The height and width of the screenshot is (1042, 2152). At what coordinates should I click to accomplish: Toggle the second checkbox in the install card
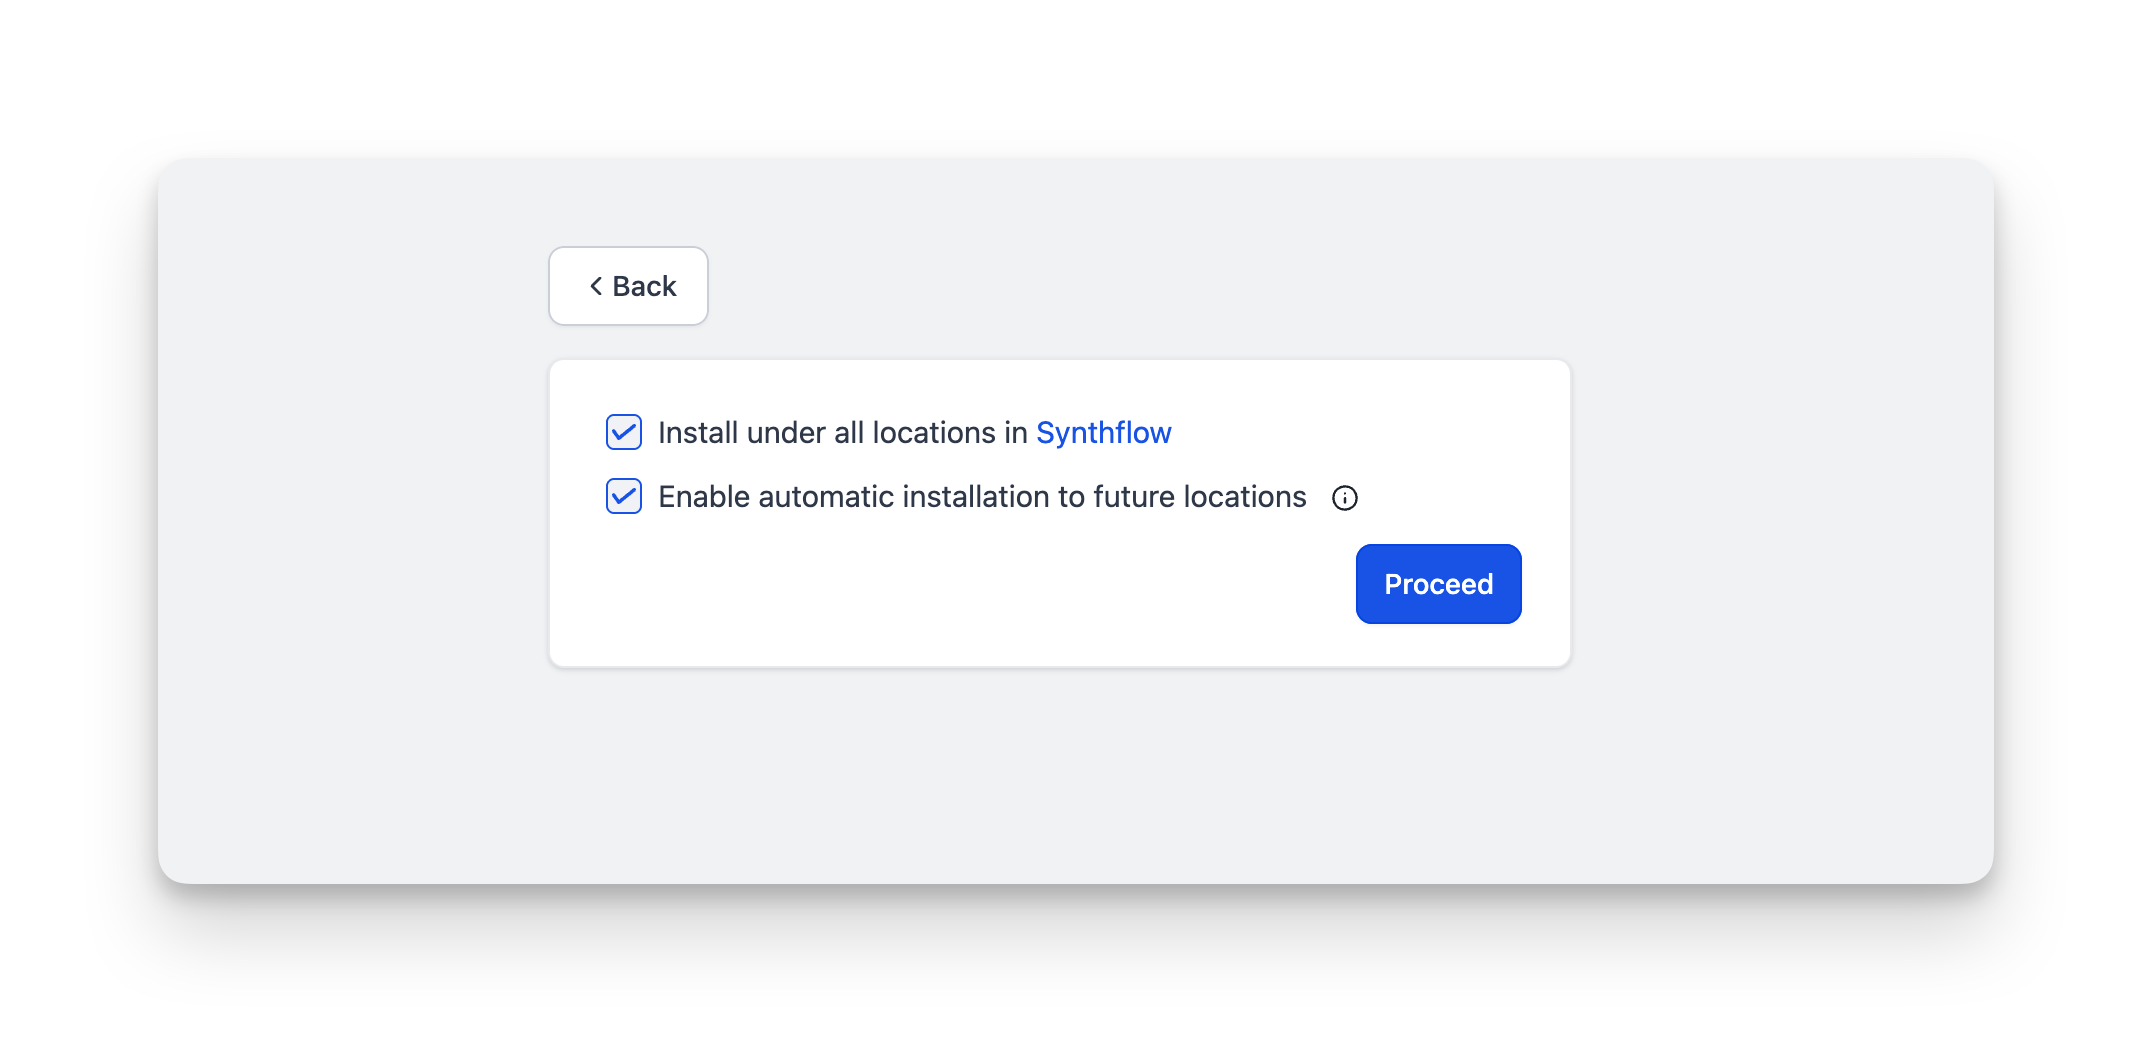(x=624, y=496)
